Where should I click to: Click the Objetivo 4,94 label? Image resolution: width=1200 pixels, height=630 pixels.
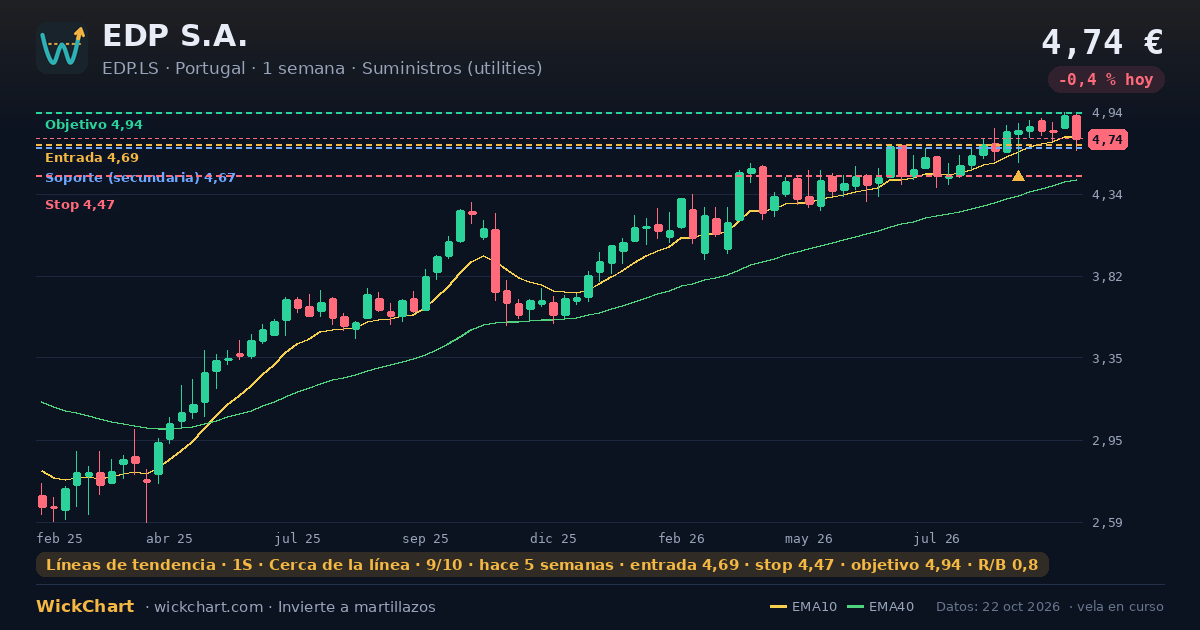(x=94, y=125)
